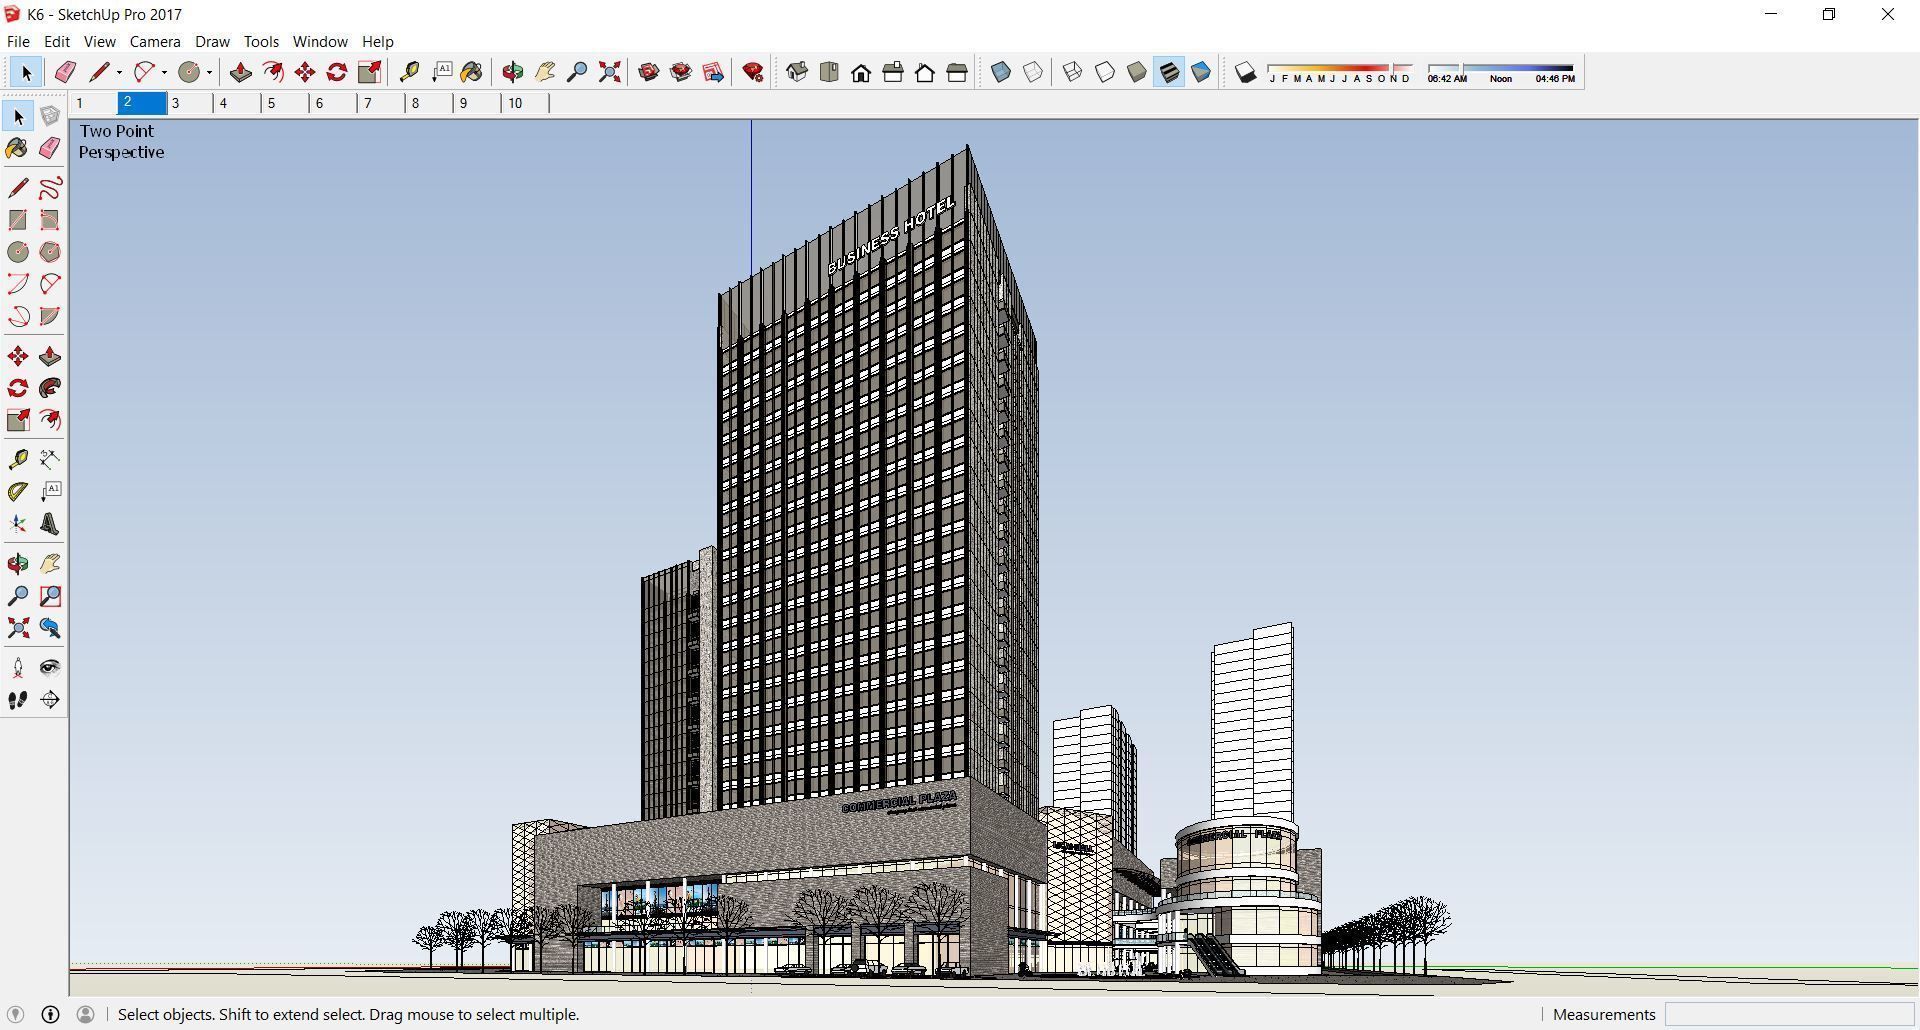Enable Hidden Line face style
This screenshot has width=1920, height=1030.
[x=1104, y=72]
